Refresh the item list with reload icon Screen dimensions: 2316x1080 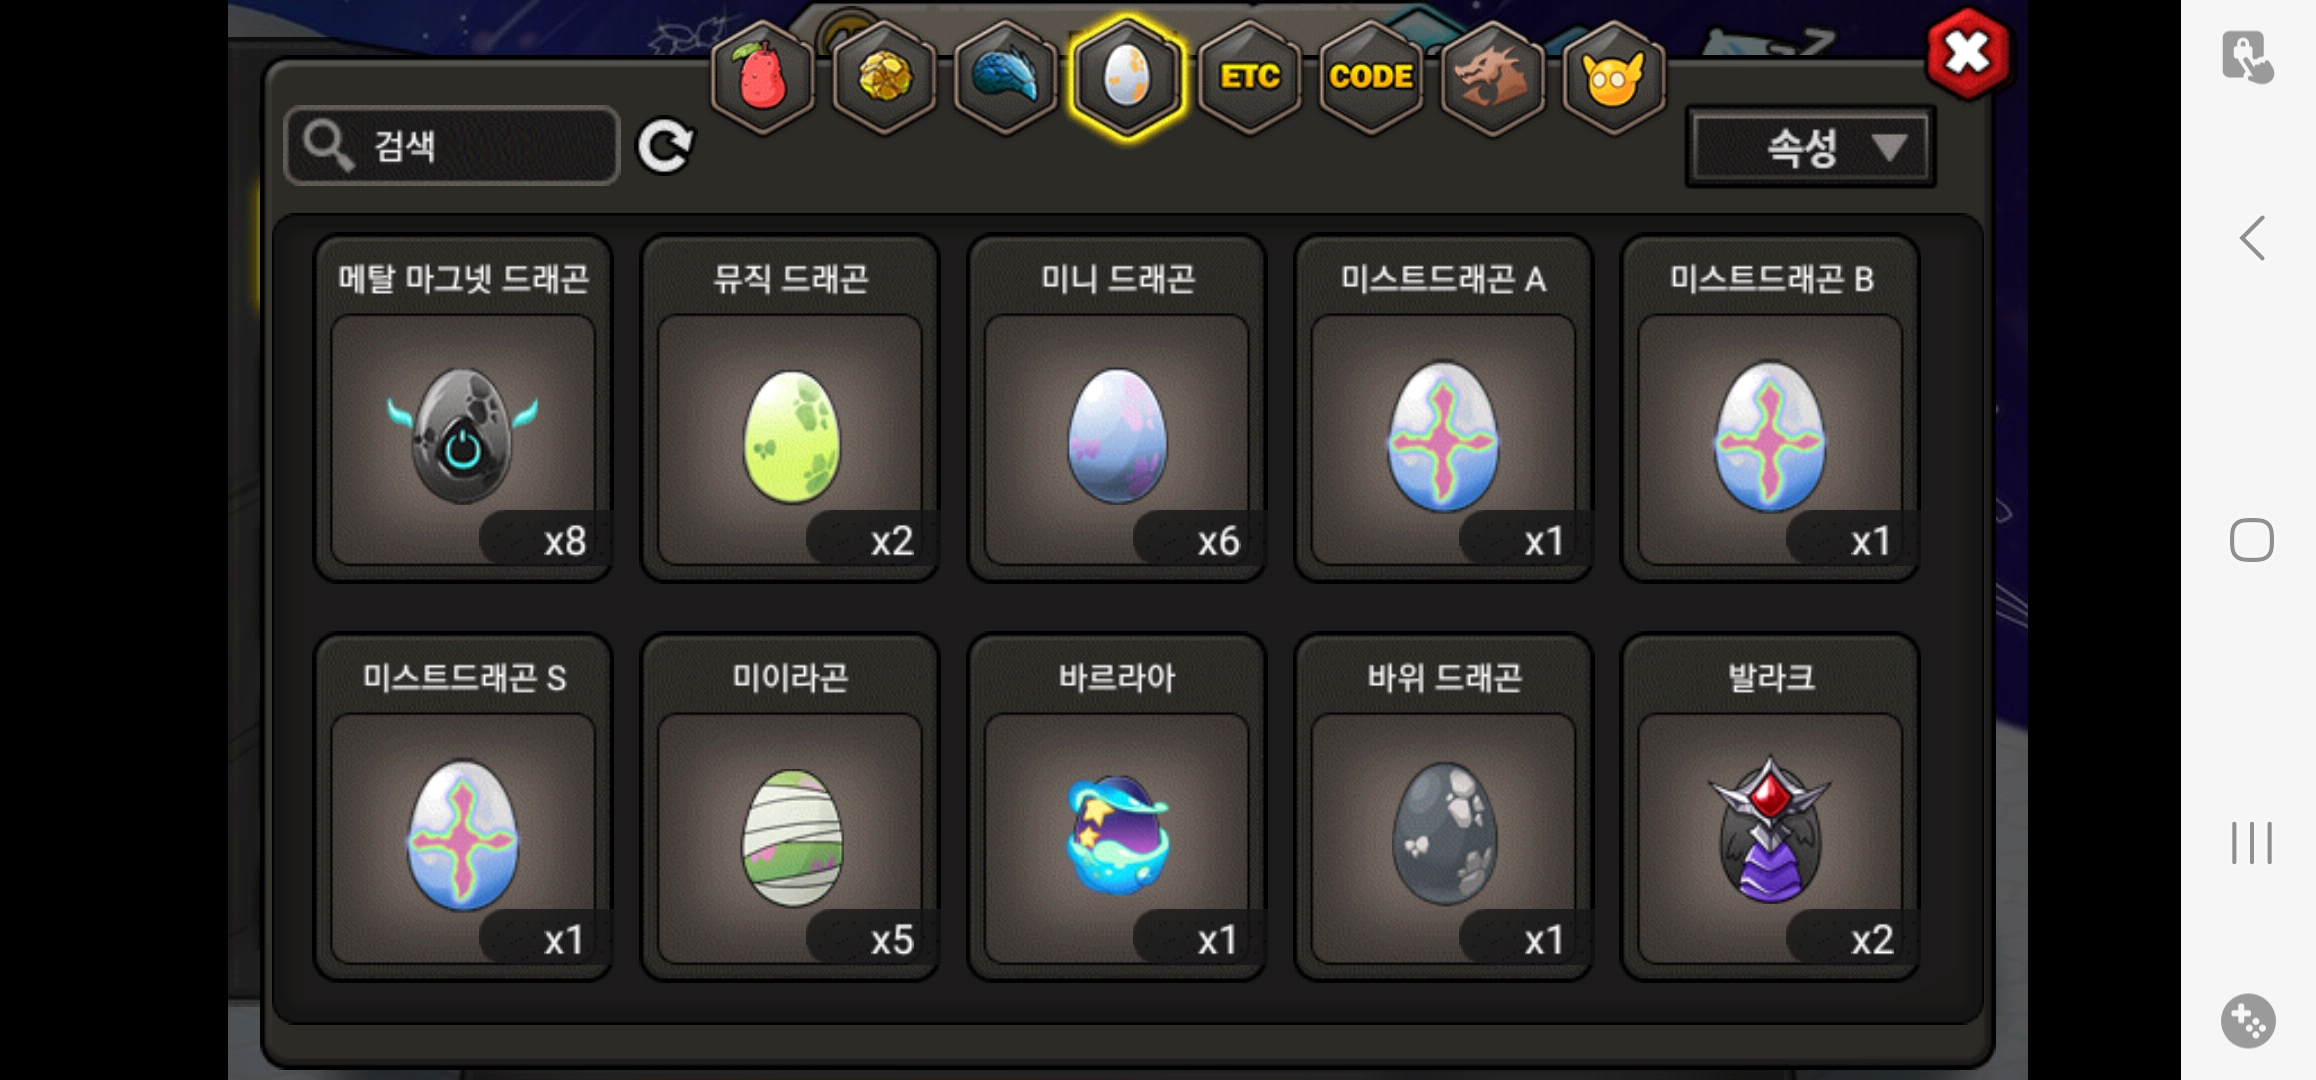pos(666,147)
